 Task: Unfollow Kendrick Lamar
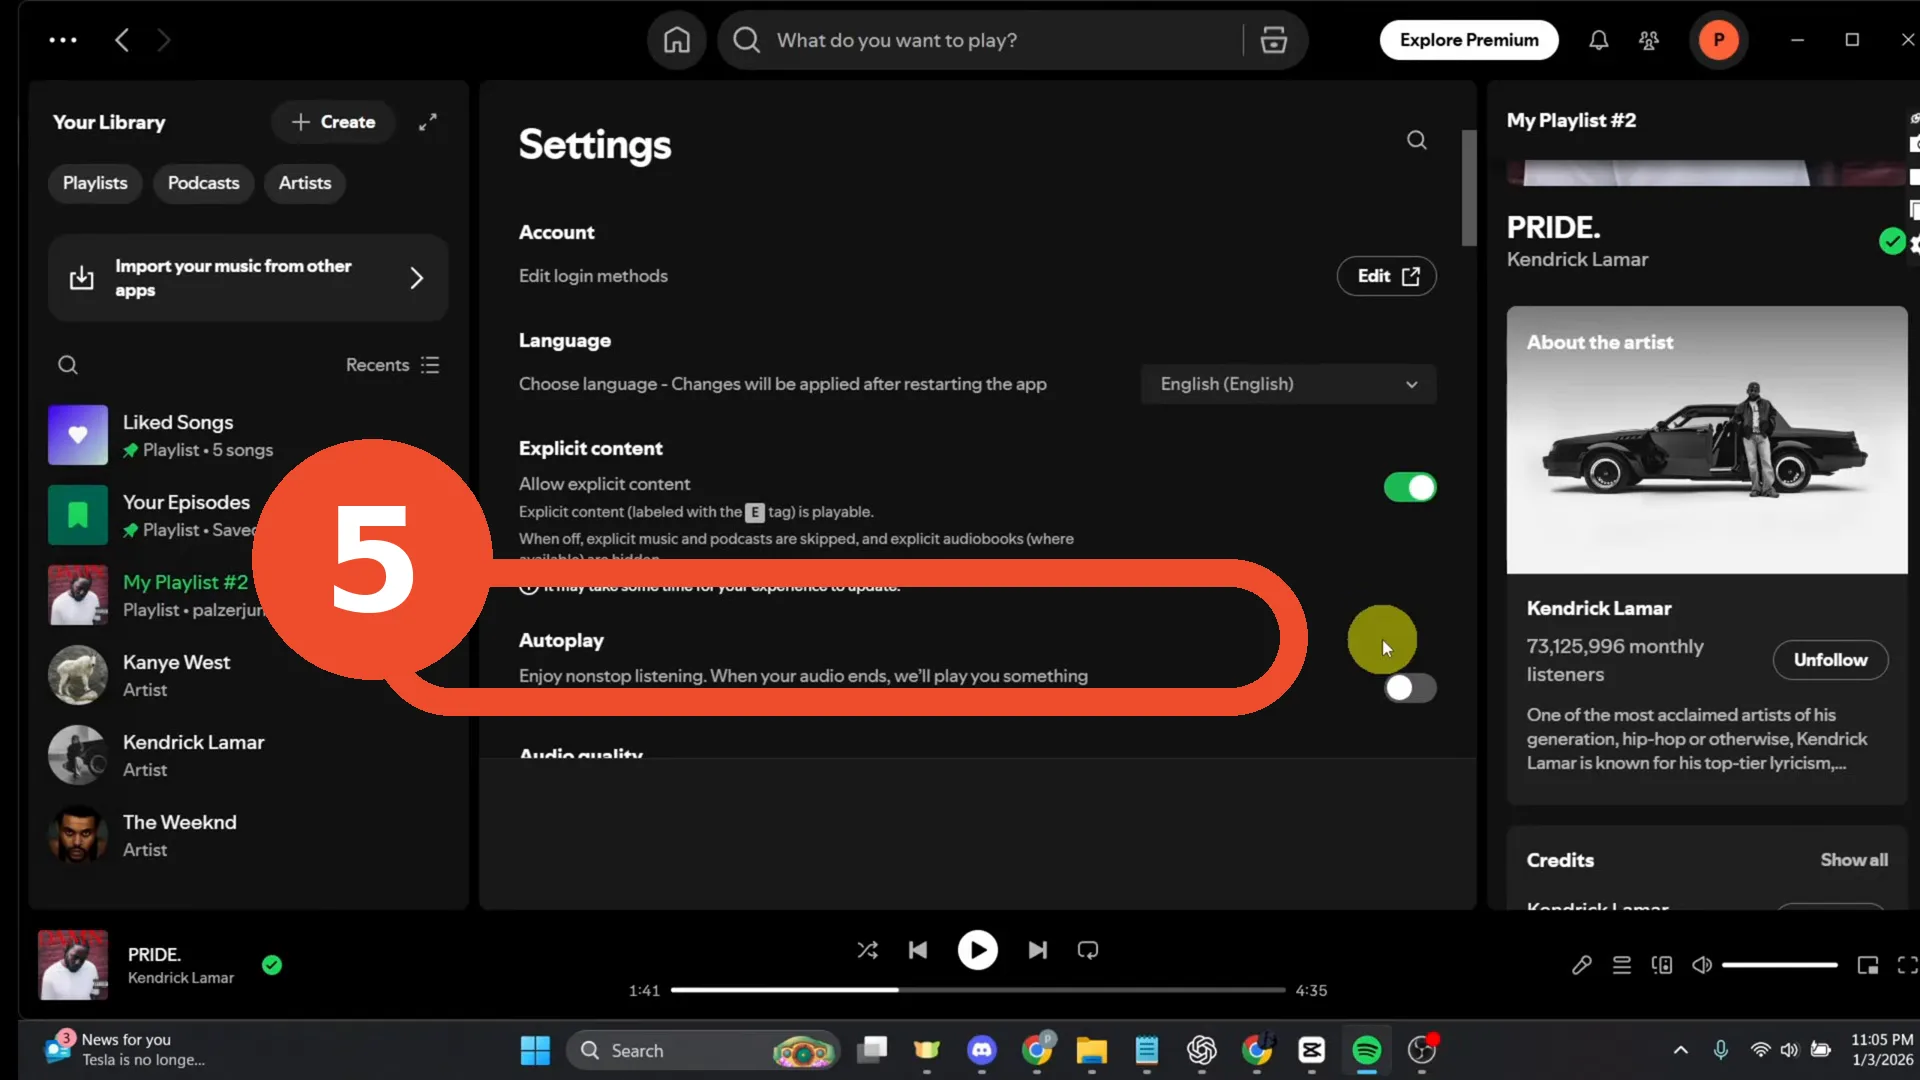tap(1830, 660)
